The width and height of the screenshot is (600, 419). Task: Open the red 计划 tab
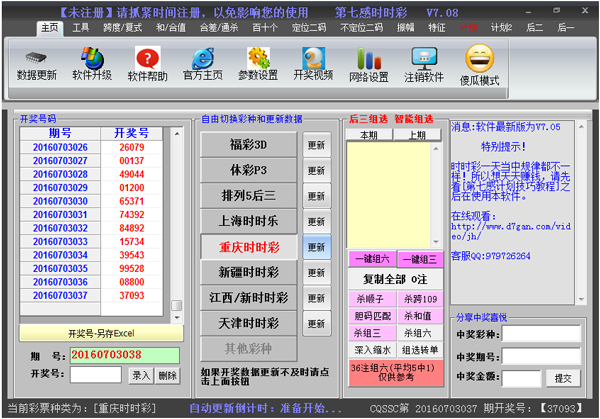pyautogui.click(x=468, y=28)
